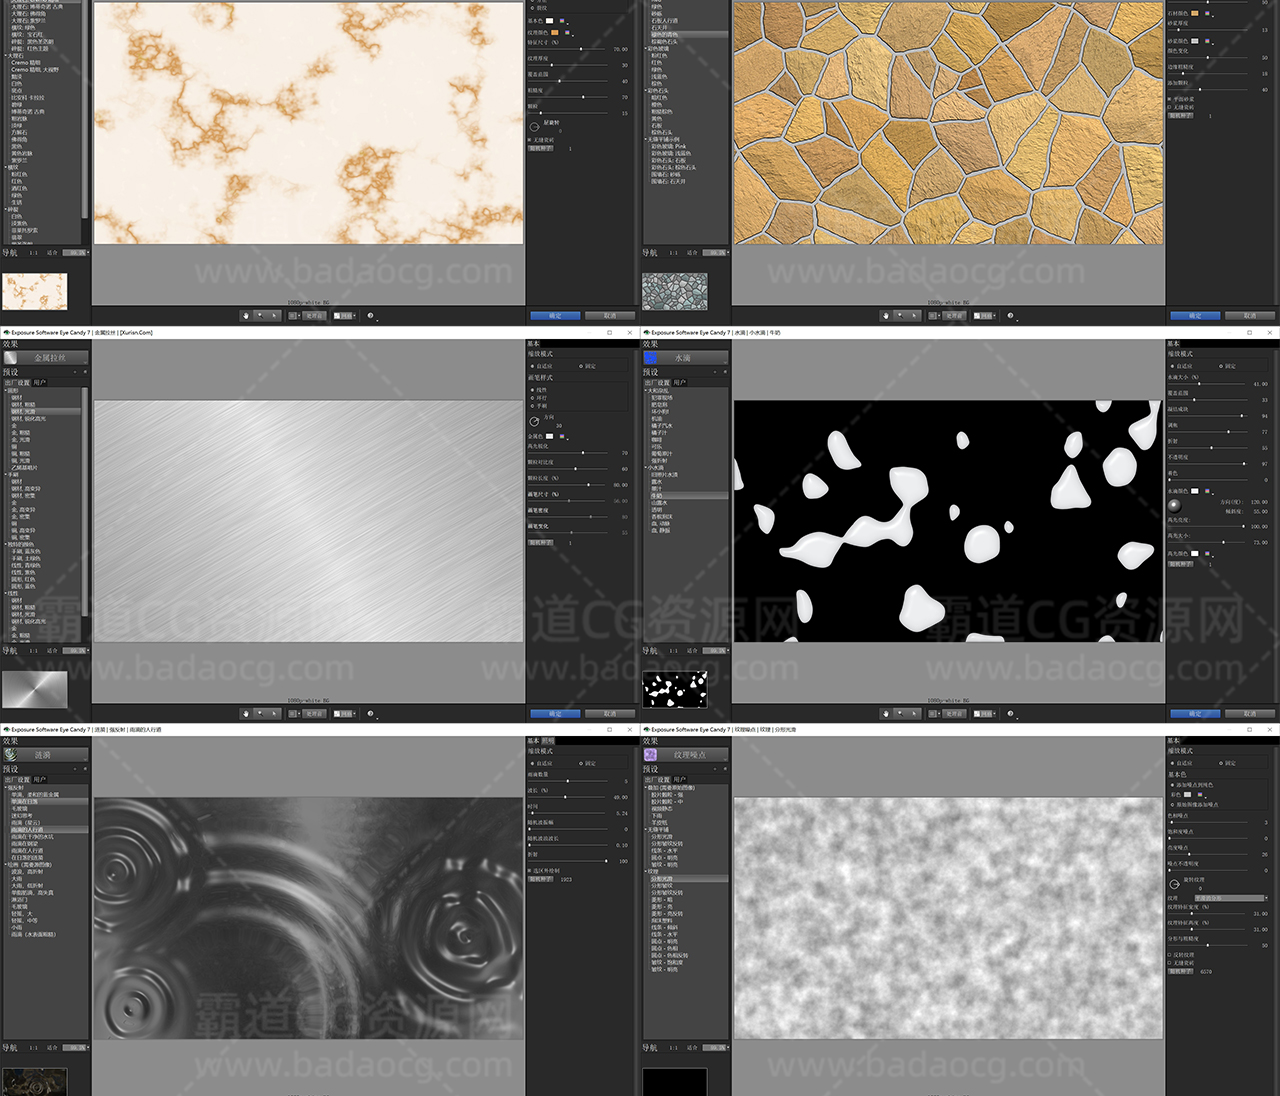
Task: Click the 水滴颜色 white color swatch
Action: pyautogui.click(x=1194, y=491)
